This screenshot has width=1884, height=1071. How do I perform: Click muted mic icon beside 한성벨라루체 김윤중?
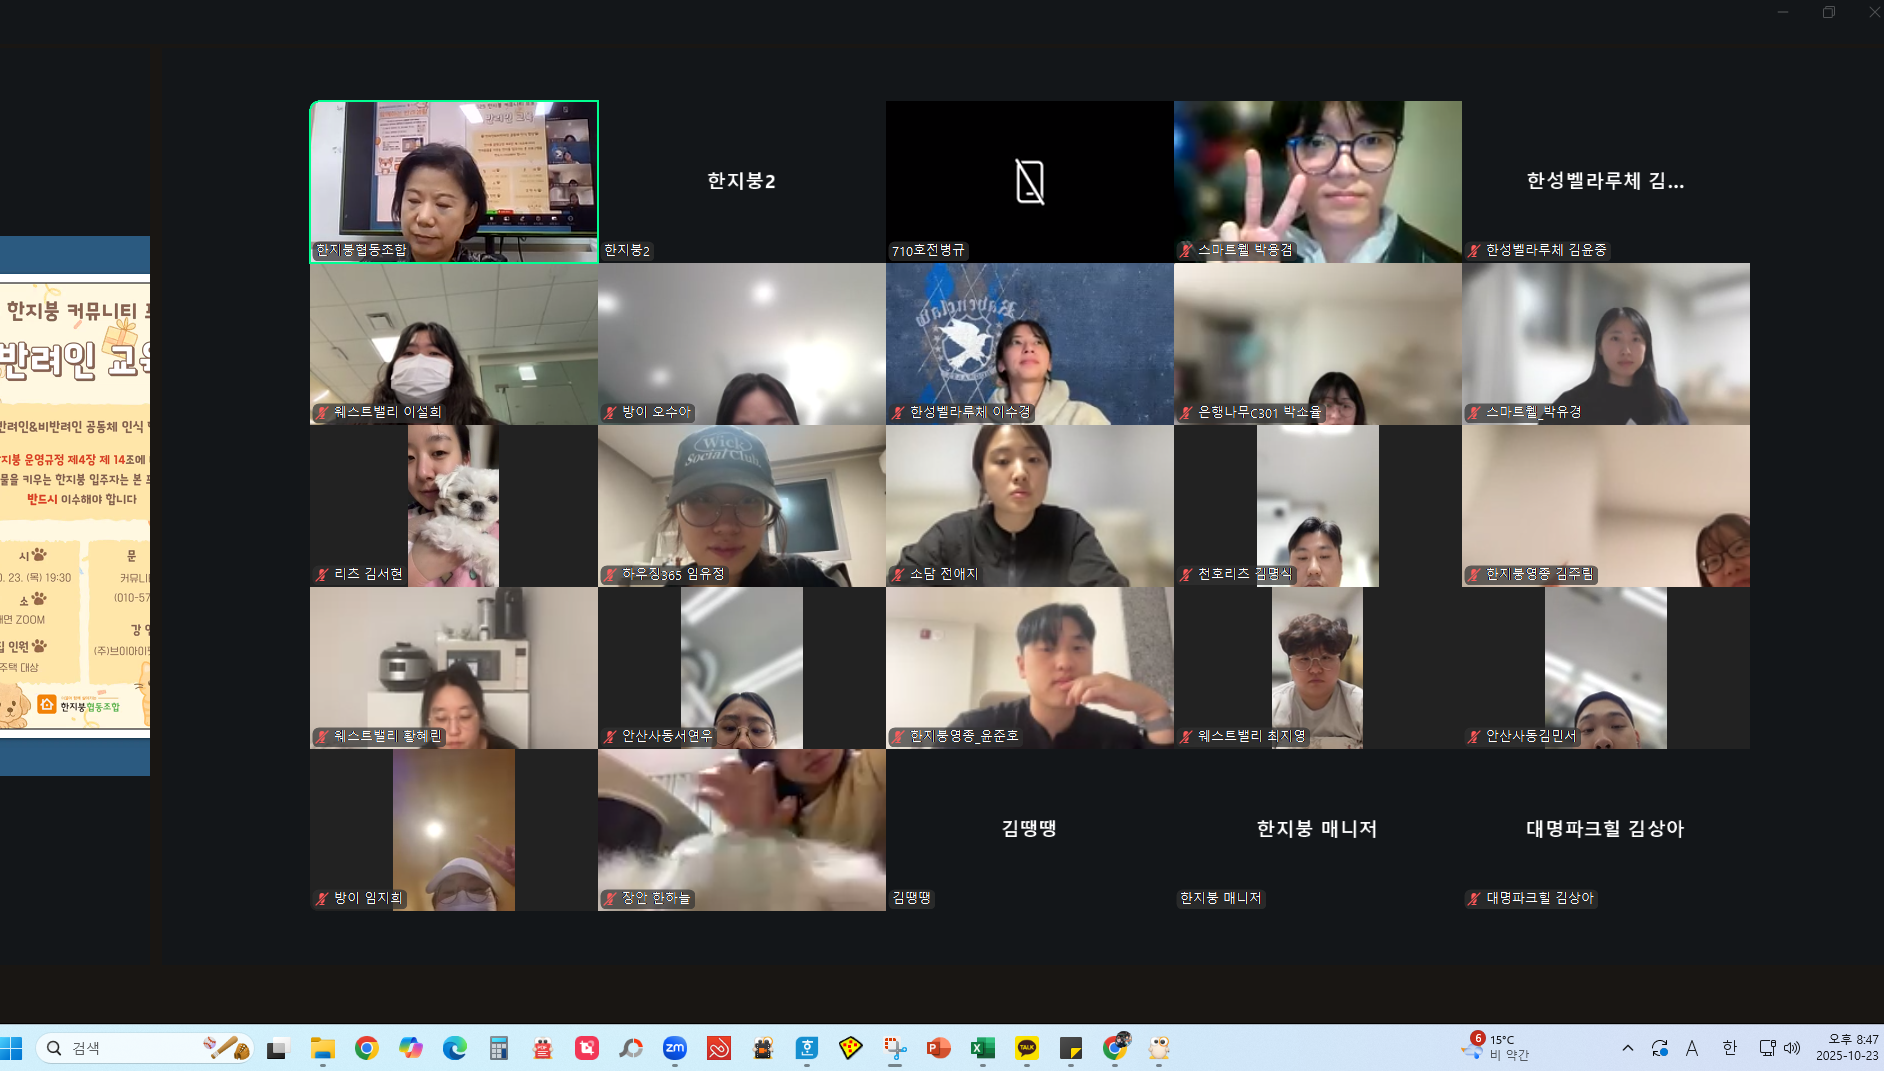click(1474, 250)
